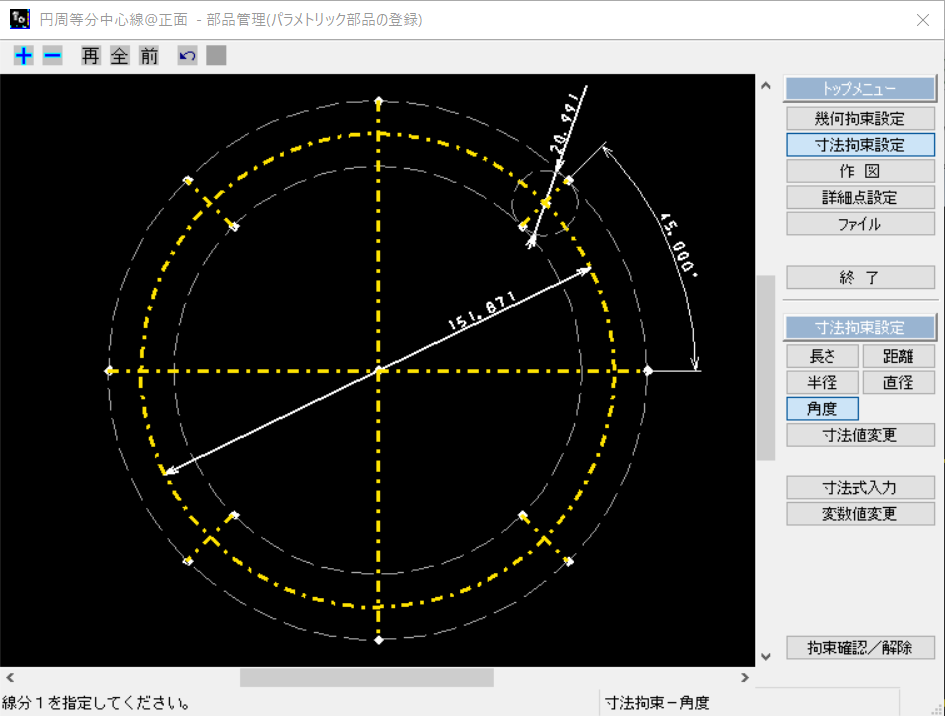Click the 20.991 dimension text

coord(567,122)
